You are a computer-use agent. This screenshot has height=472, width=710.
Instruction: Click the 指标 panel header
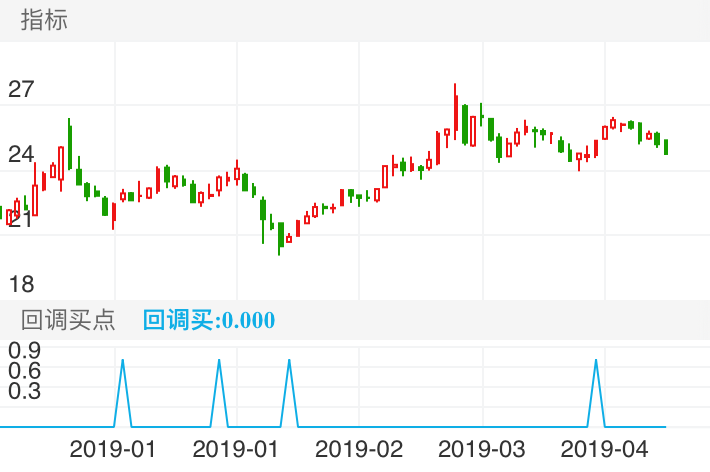click(44, 20)
